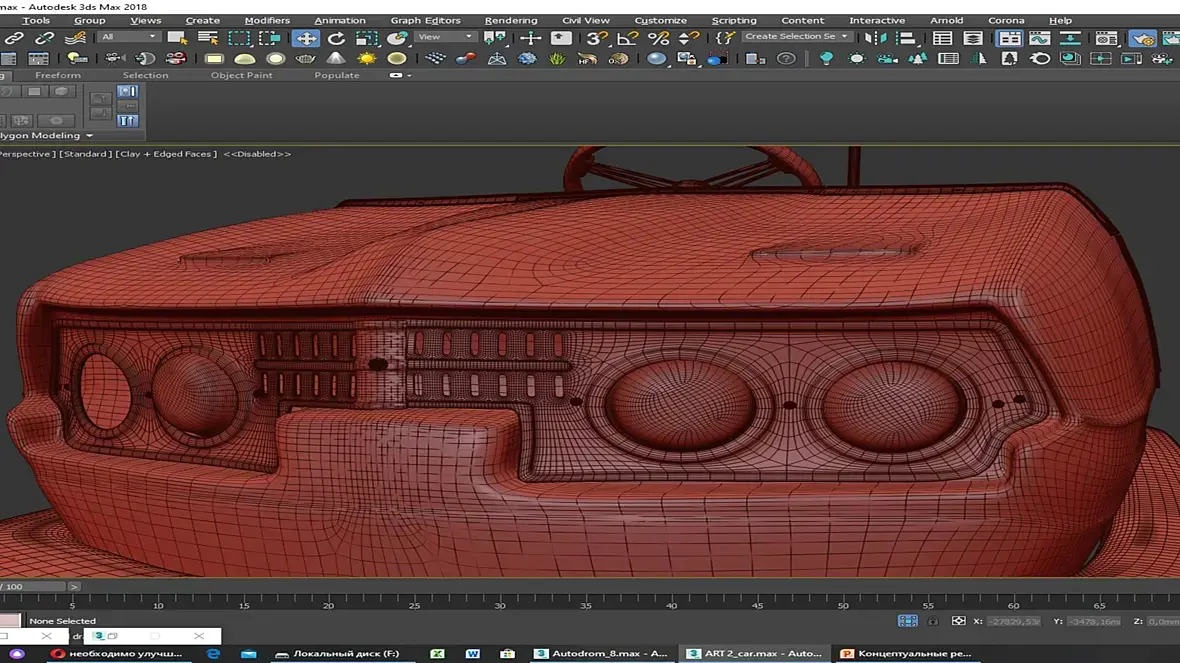The image size is (1180, 663).
Task: Click the yellow sun light icon
Action: click(x=366, y=59)
